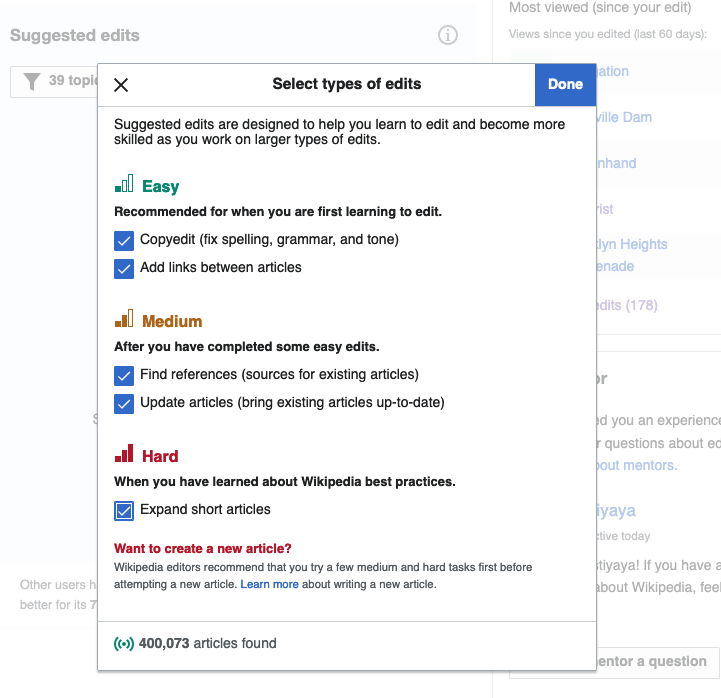Screen dimensions: 721x698
Task: Click the Hard difficulty bars icon
Action: click(124, 456)
